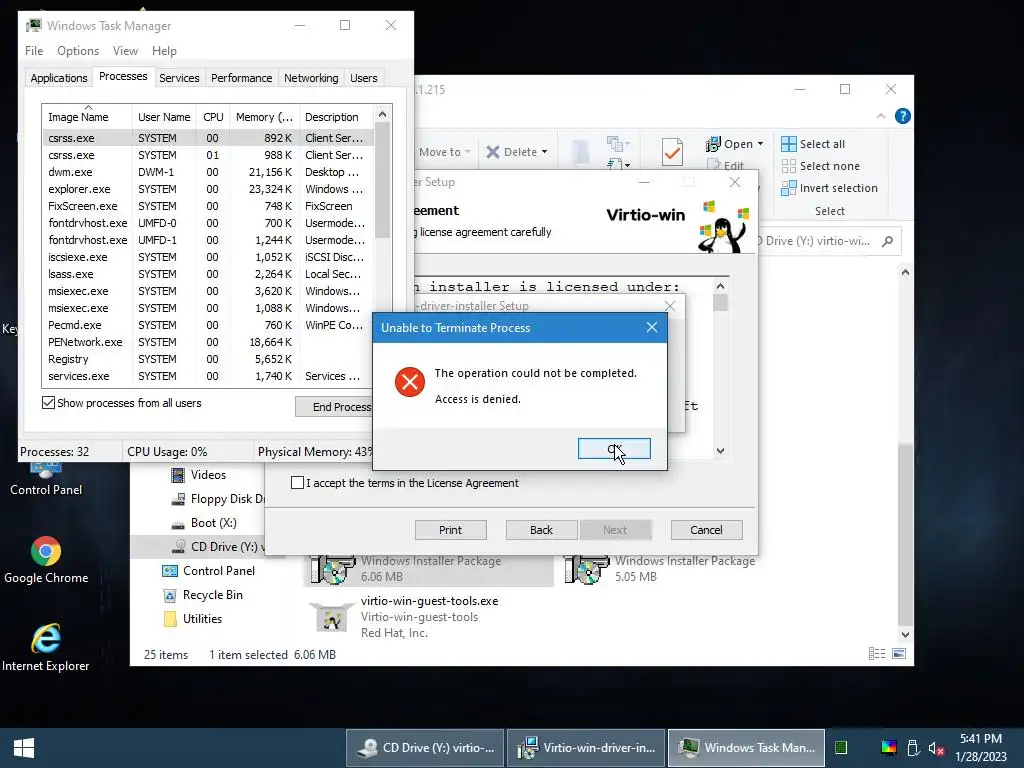This screenshot has width=1024, height=768.
Task: Click search magnifier in Explorer search box
Action: [x=887, y=241]
